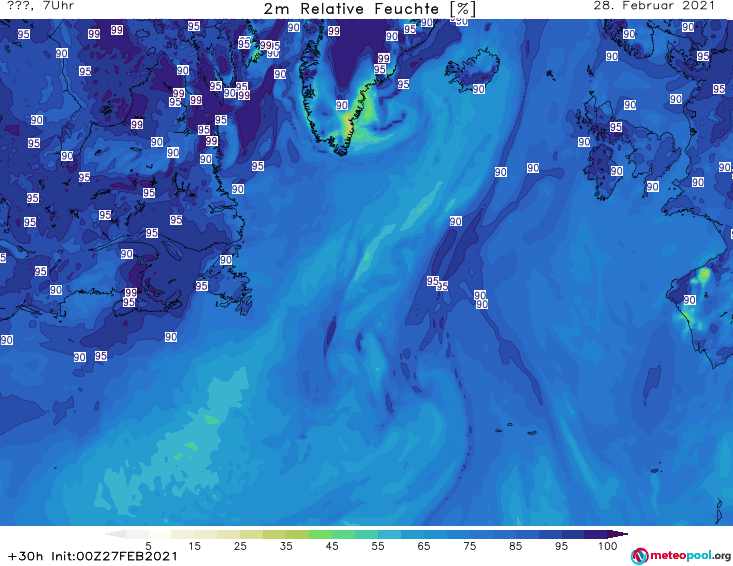The width and height of the screenshot is (733, 566).
Task: Click legend scale value '75'
Action: pyautogui.click(x=469, y=546)
